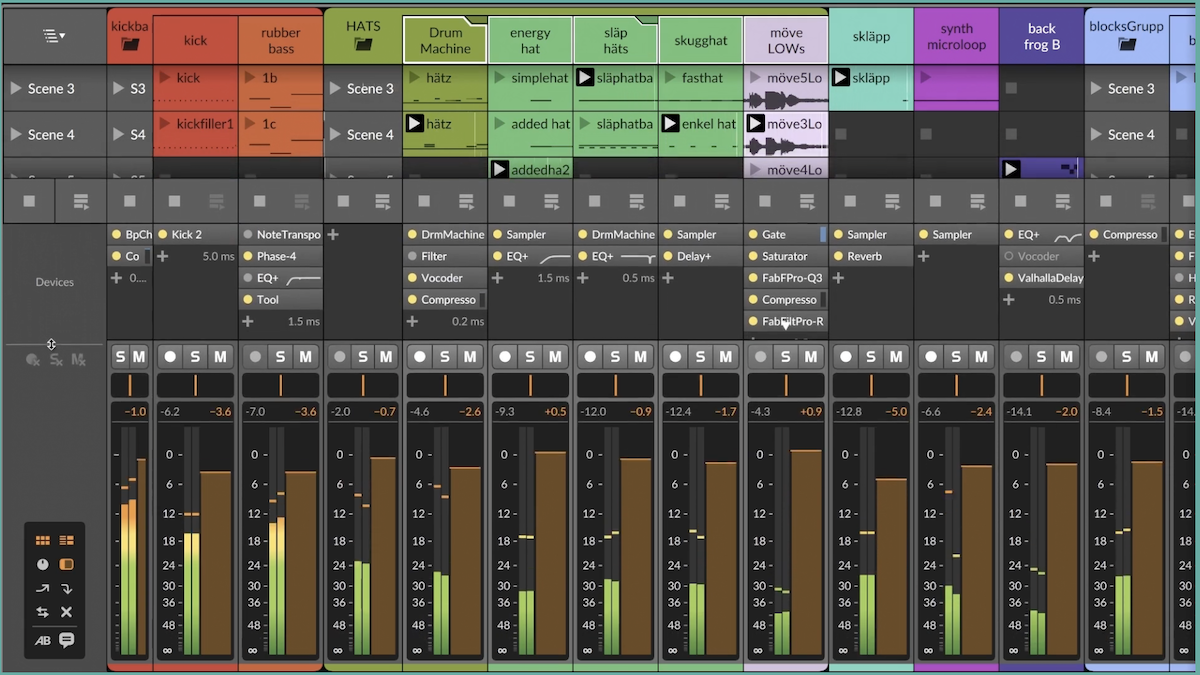
Task: Click the up-right arrow icon in view panel
Action: 42,588
